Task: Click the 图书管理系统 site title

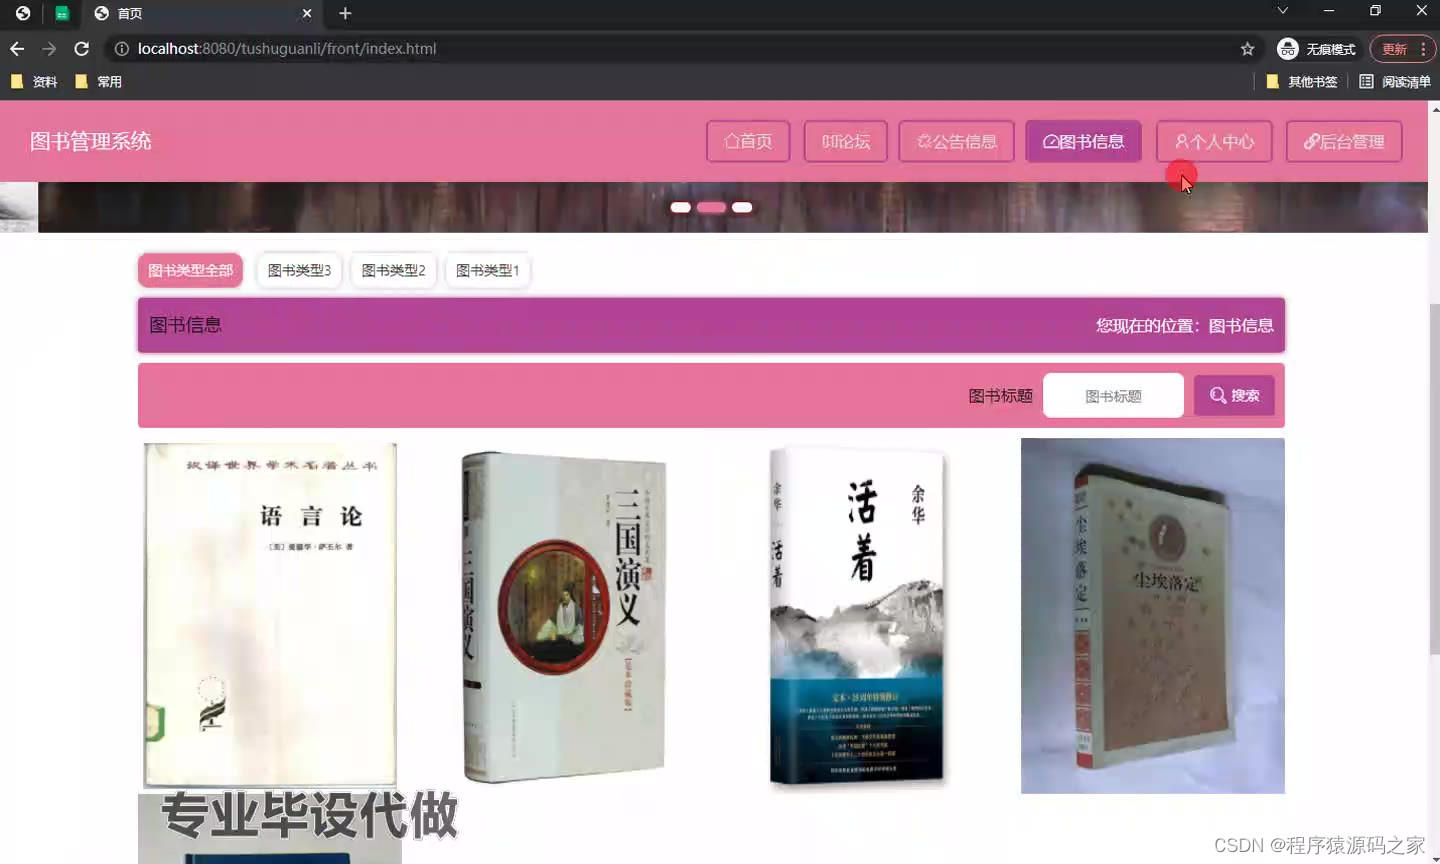Action: pyautogui.click(x=90, y=141)
